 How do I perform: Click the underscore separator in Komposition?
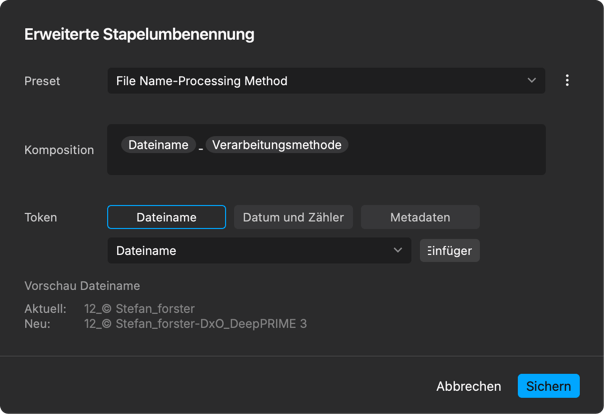pos(201,148)
